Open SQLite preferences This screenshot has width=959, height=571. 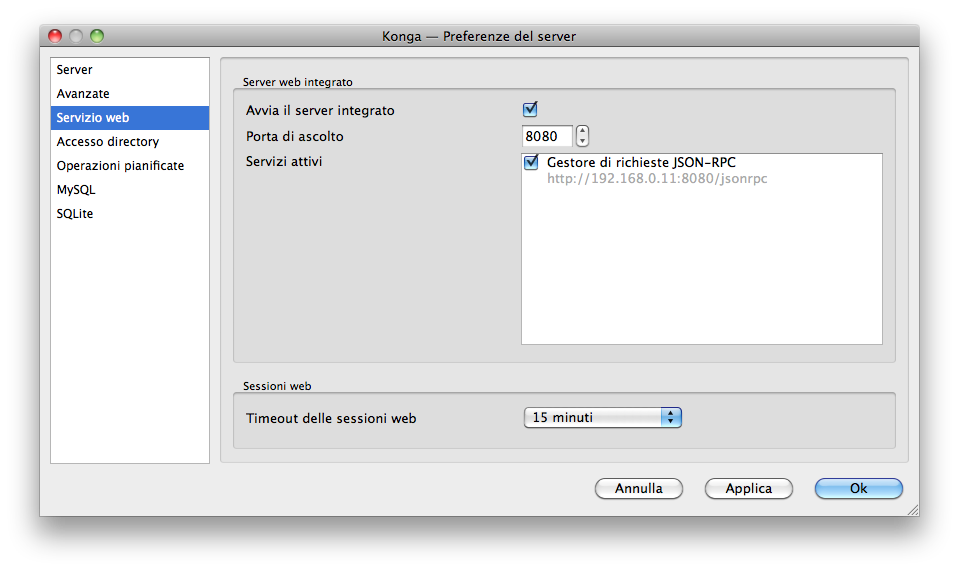75,214
